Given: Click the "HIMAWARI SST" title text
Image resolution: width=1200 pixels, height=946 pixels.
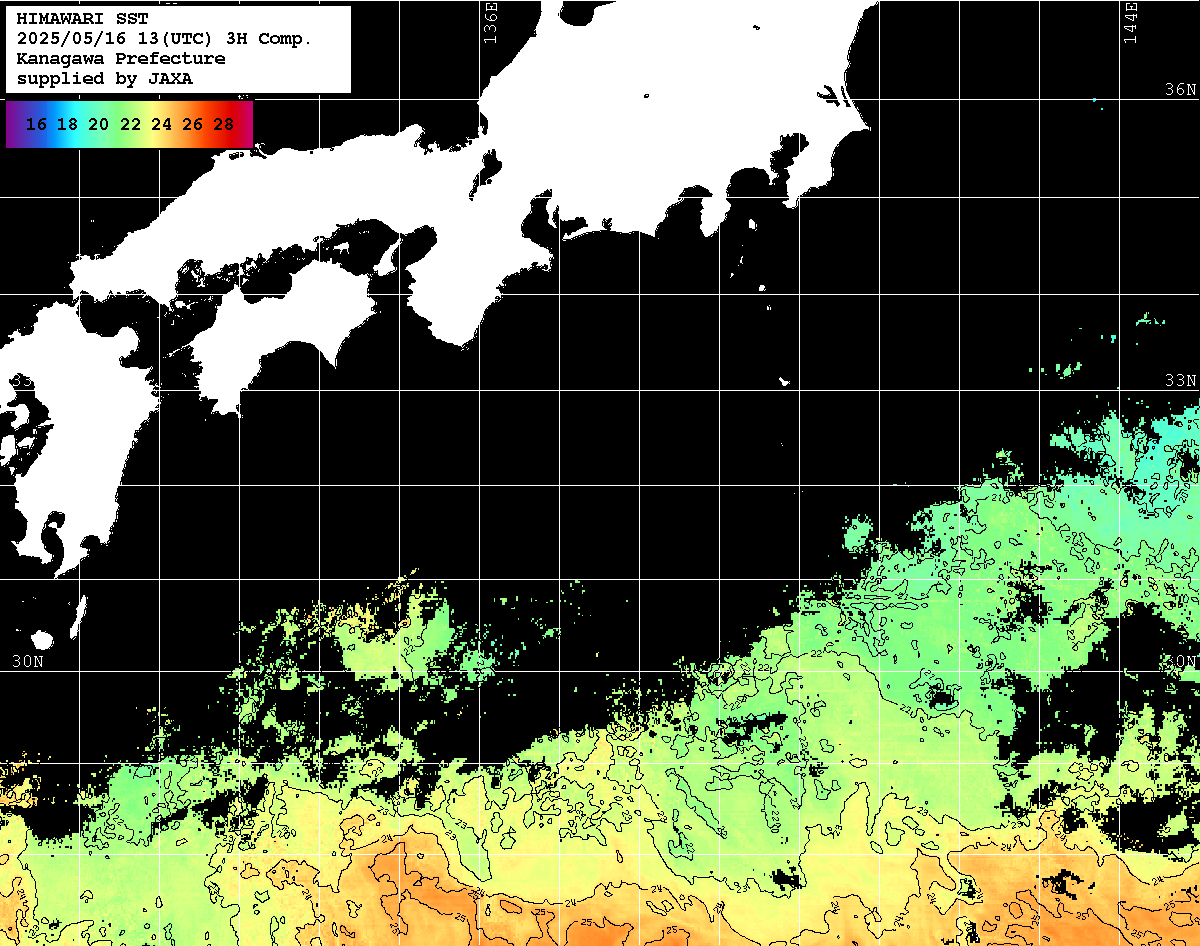Looking at the screenshot, I should coord(82,18).
